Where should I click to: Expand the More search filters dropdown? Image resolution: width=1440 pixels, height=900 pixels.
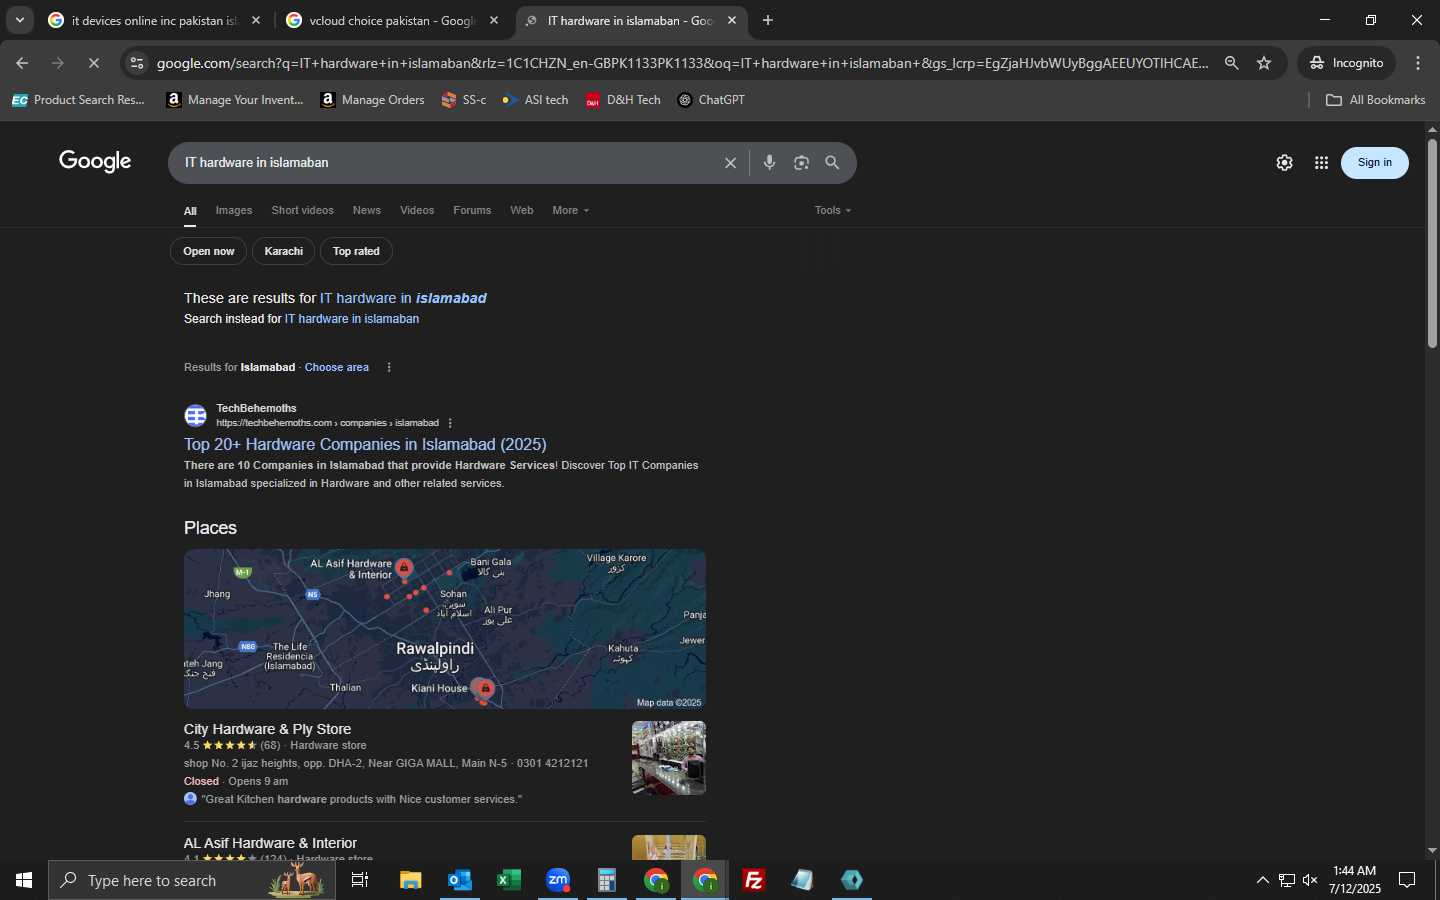[570, 210]
